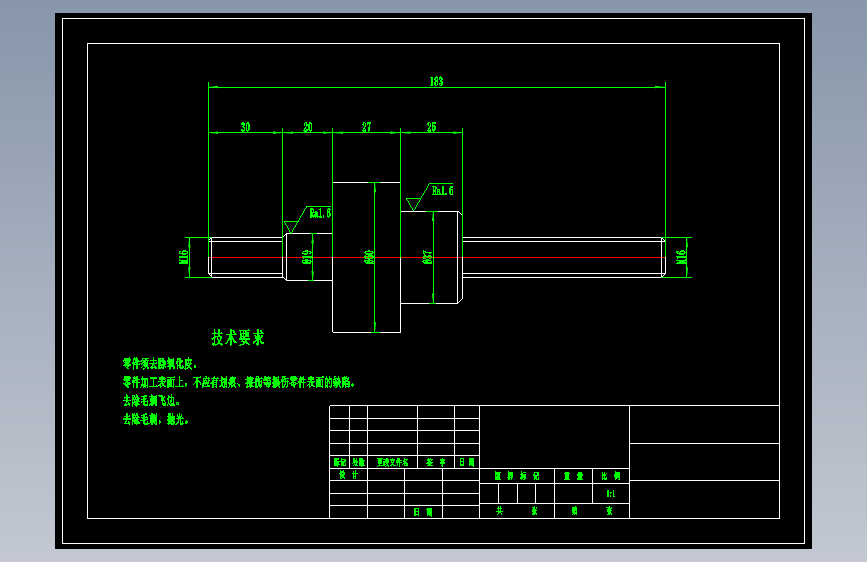Click the 1:1 scale value
Image resolution: width=867 pixels, height=562 pixels.
611,493
